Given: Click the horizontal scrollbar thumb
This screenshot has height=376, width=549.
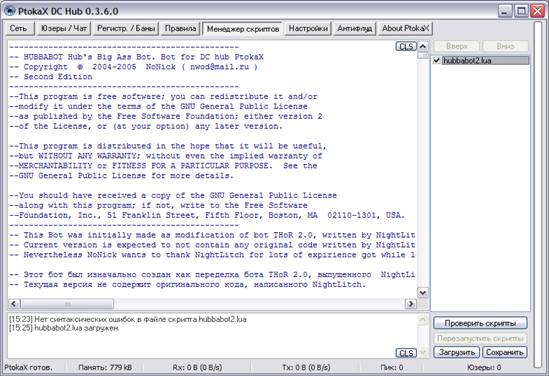Looking at the screenshot, I should tap(67, 304).
